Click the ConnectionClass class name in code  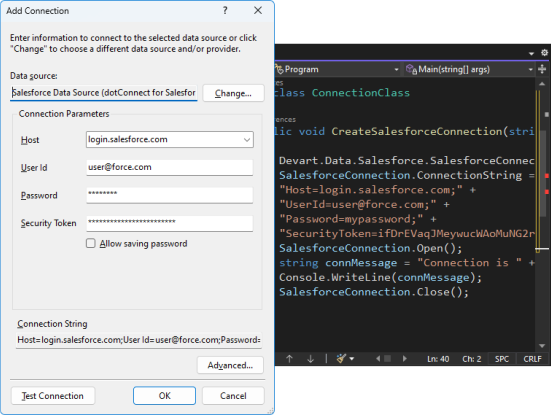point(361,93)
